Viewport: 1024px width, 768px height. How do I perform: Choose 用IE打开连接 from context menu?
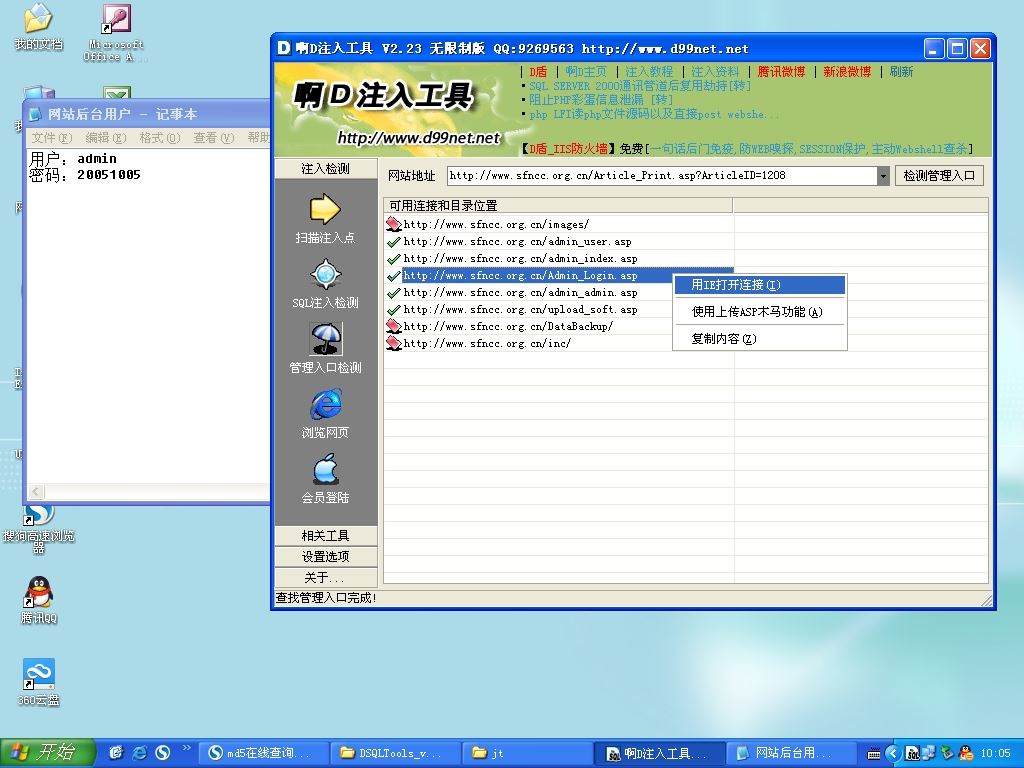760,285
